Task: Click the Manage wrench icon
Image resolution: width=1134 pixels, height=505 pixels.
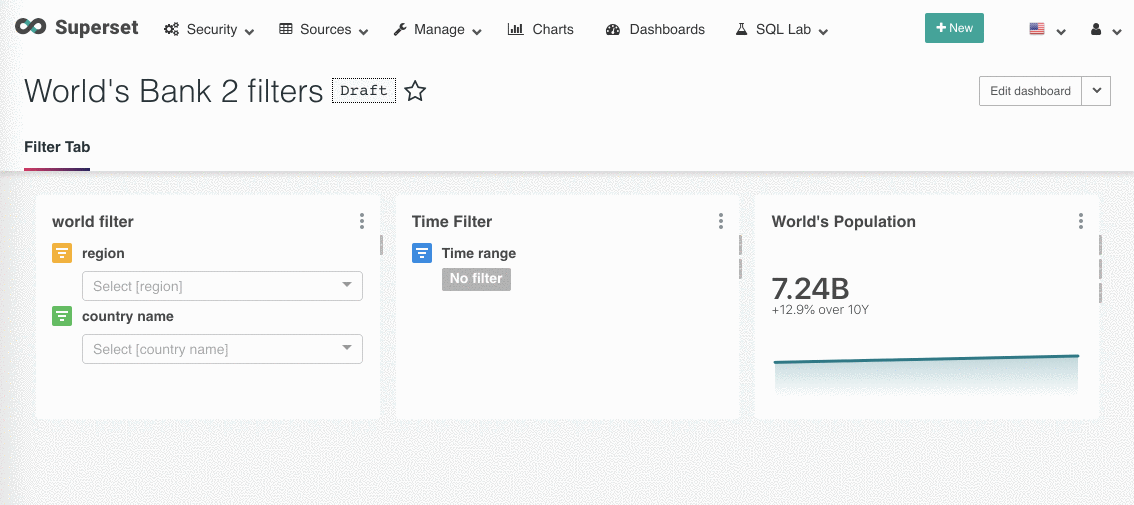Action: 400,30
